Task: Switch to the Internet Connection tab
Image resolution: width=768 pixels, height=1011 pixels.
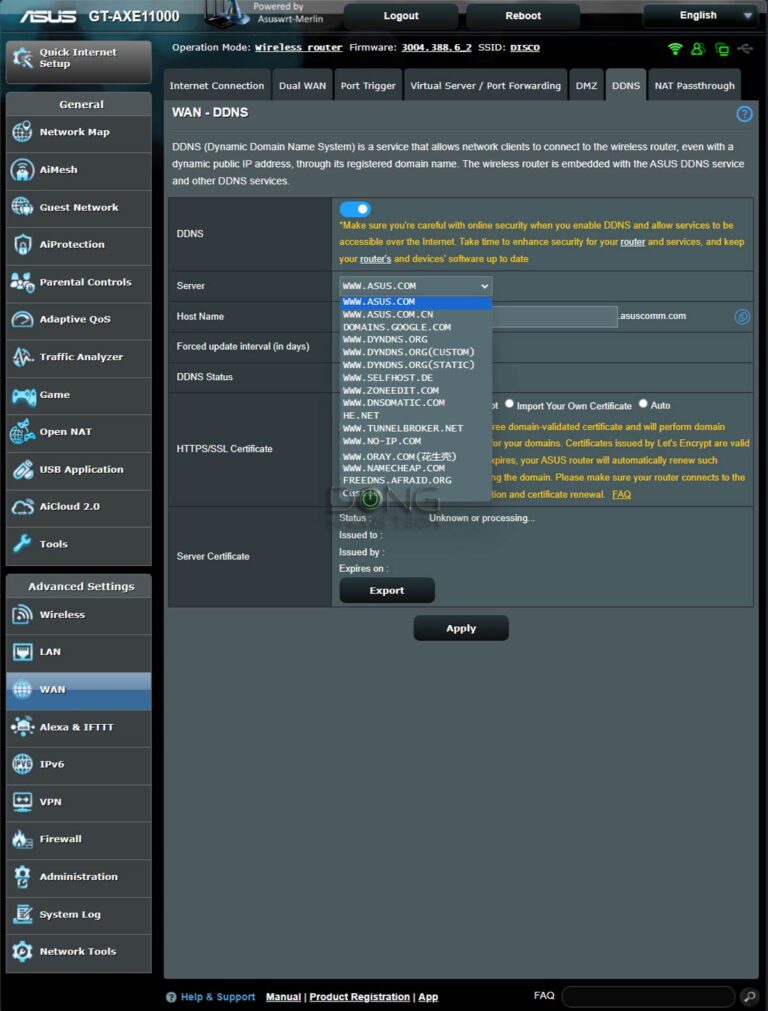Action: coord(217,85)
